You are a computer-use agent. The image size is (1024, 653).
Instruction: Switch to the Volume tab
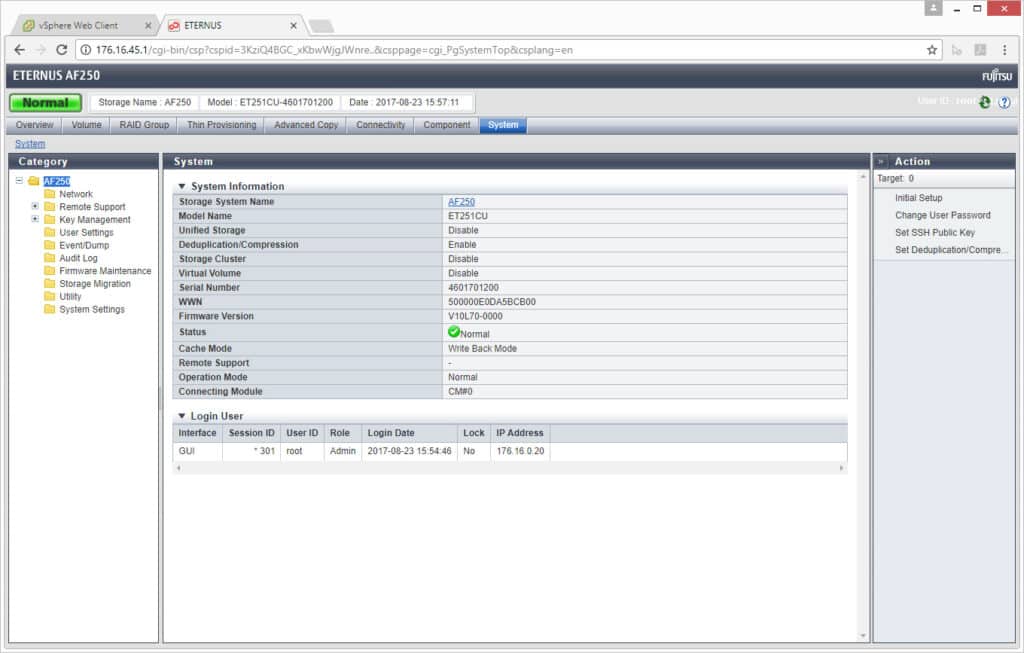point(86,125)
